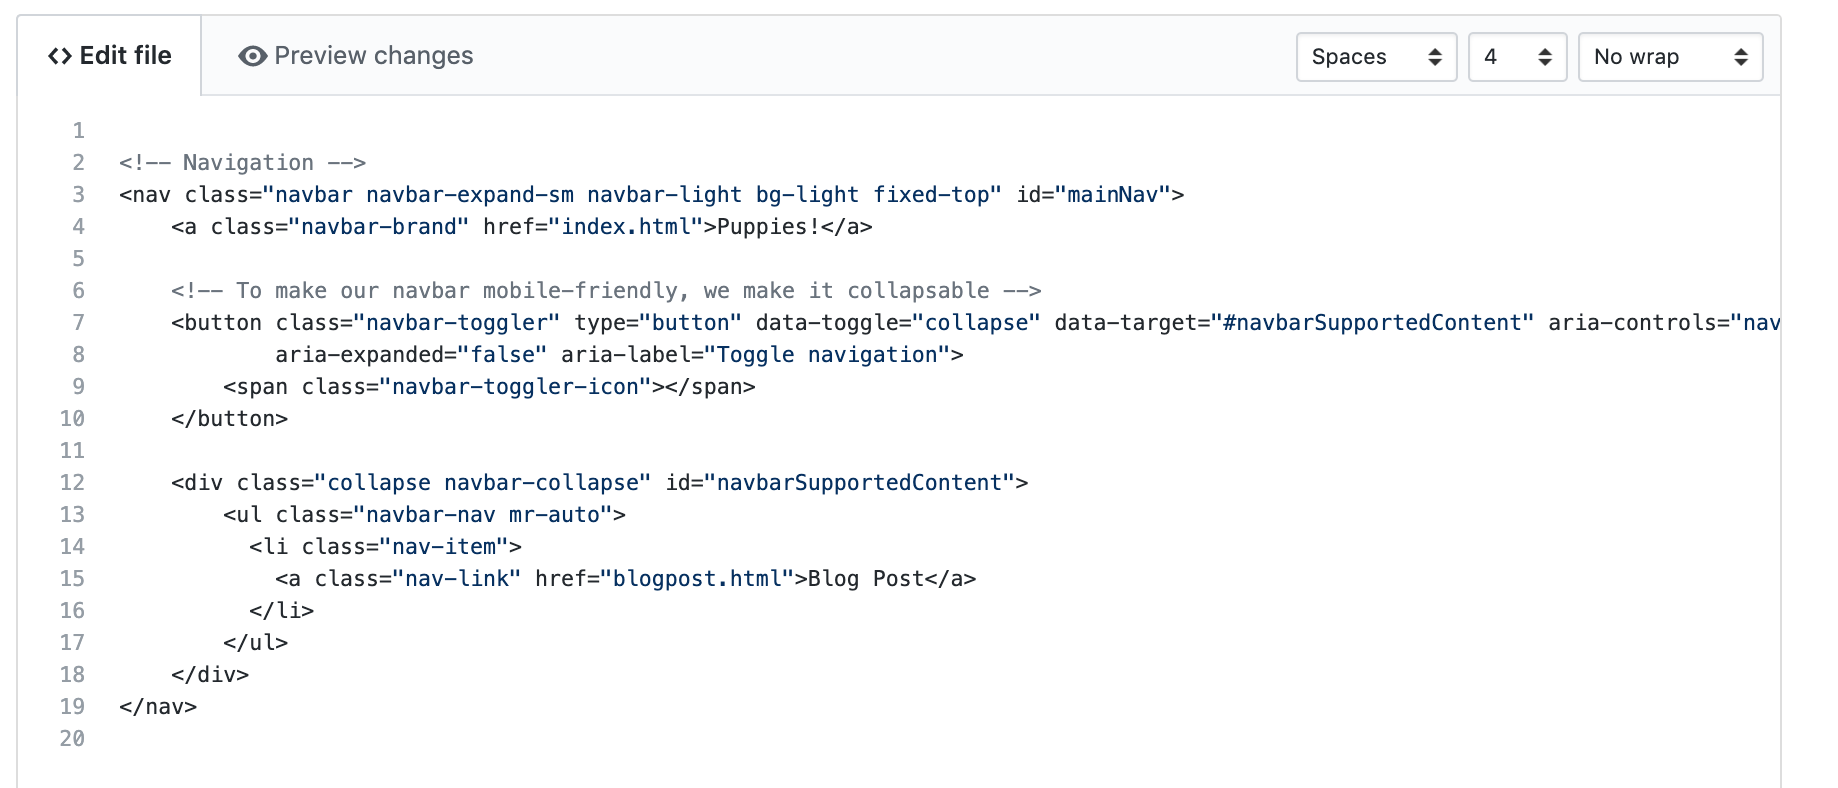Click line number 20 in the gutter
The height and width of the screenshot is (788, 1838).
72,738
